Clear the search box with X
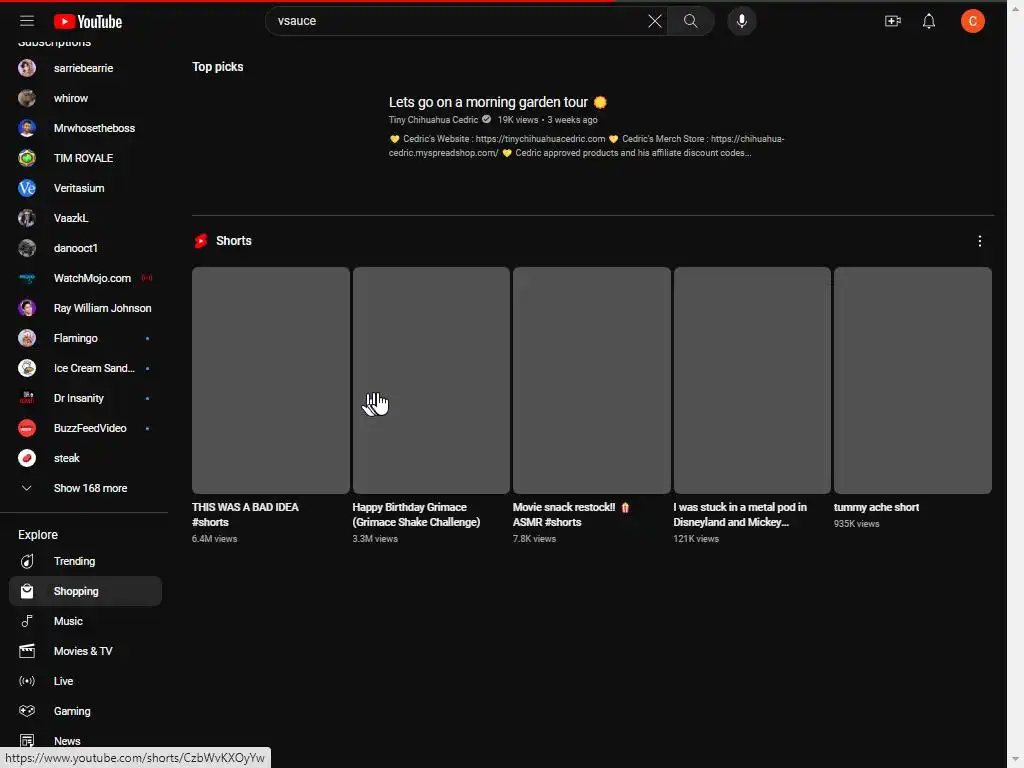The height and width of the screenshot is (768, 1024). click(654, 21)
